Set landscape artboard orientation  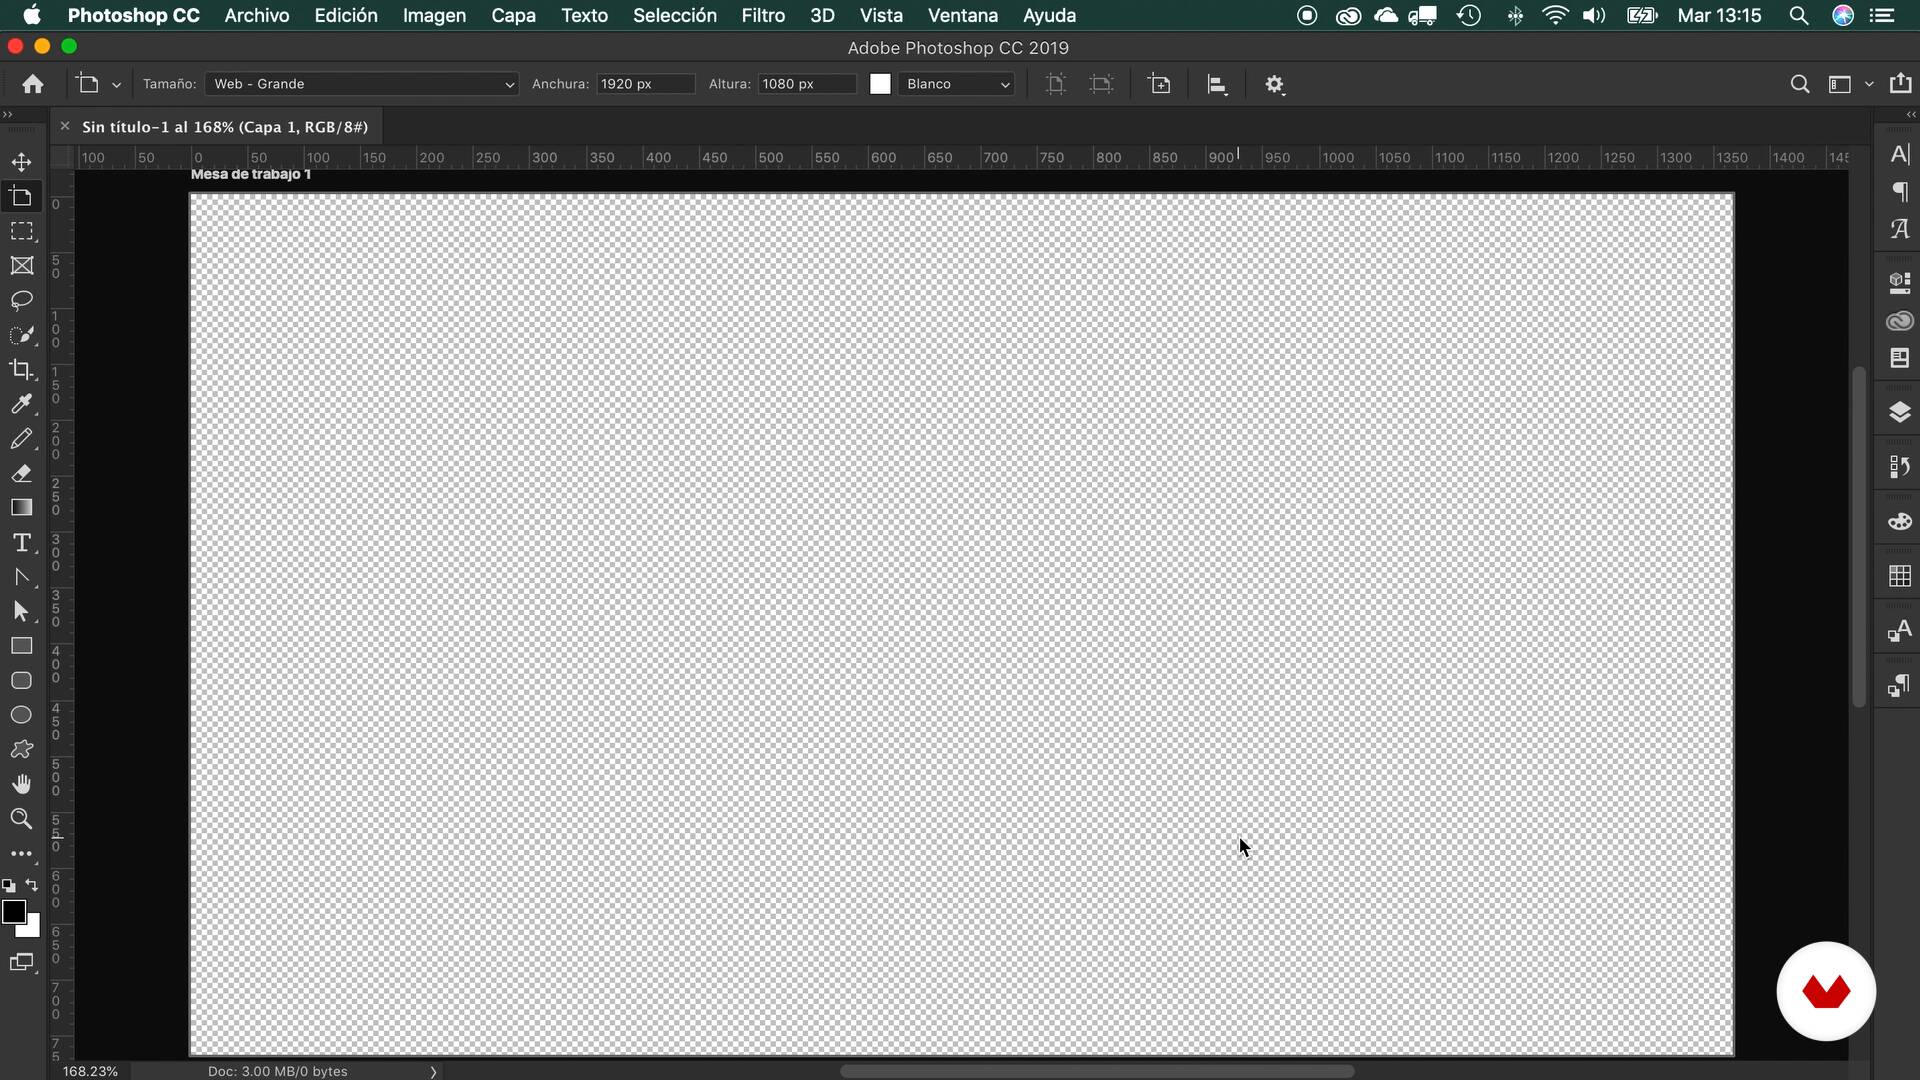[x=1101, y=84]
